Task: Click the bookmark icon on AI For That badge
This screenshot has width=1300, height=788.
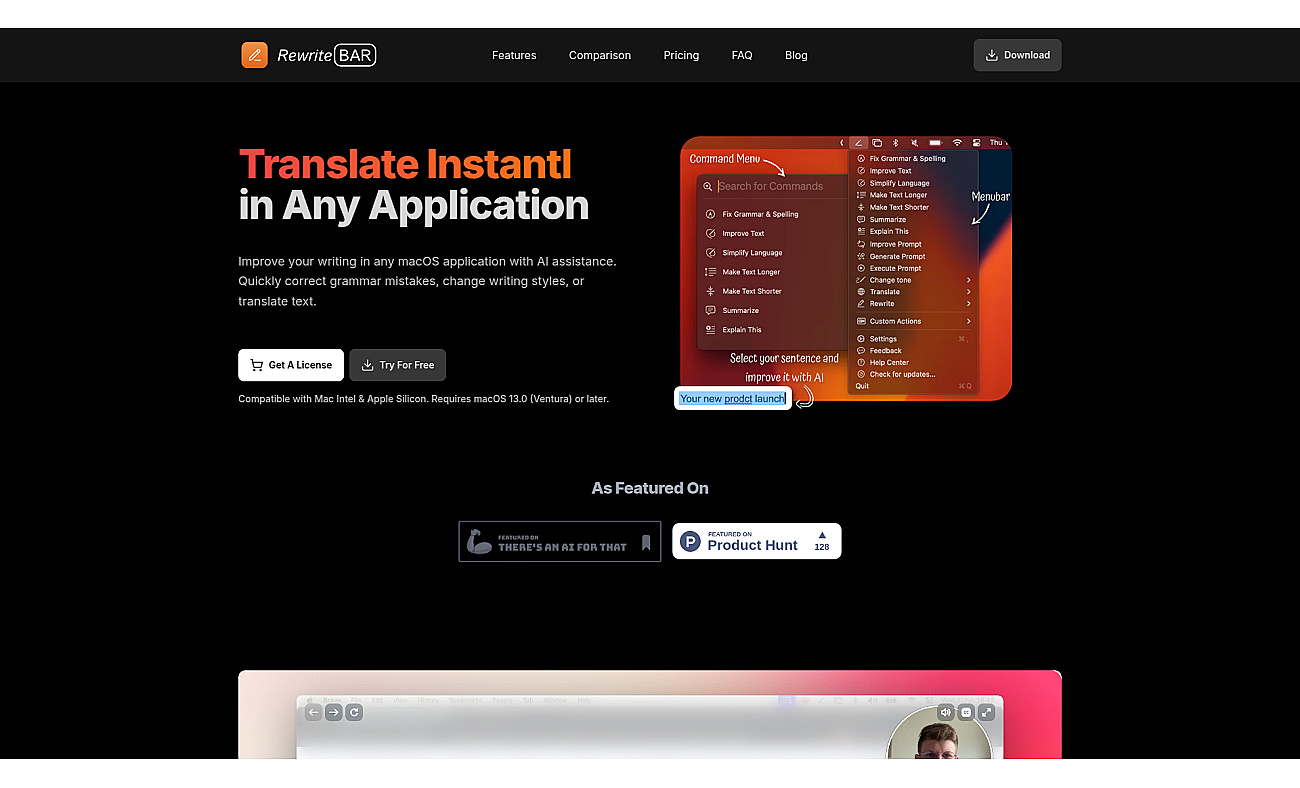Action: [646, 543]
